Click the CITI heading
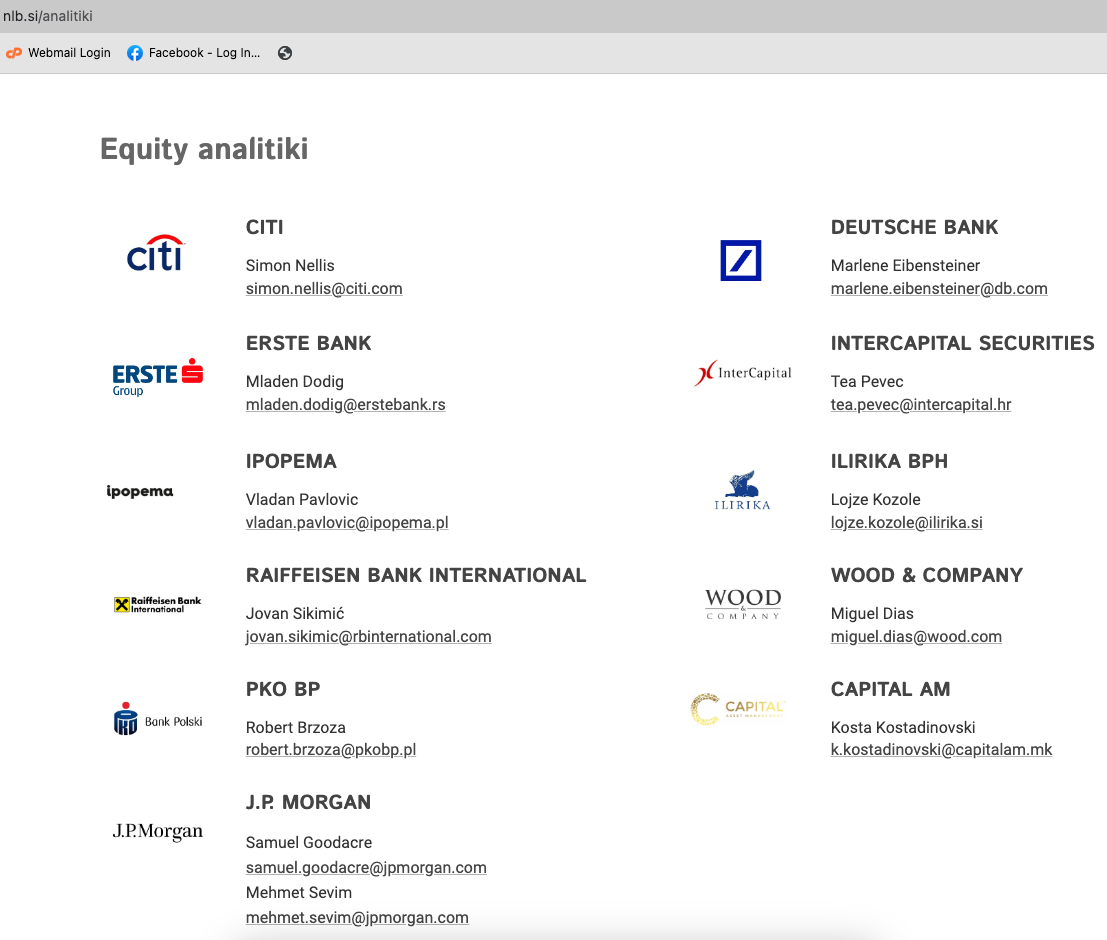The width and height of the screenshot is (1107, 940). (x=265, y=227)
